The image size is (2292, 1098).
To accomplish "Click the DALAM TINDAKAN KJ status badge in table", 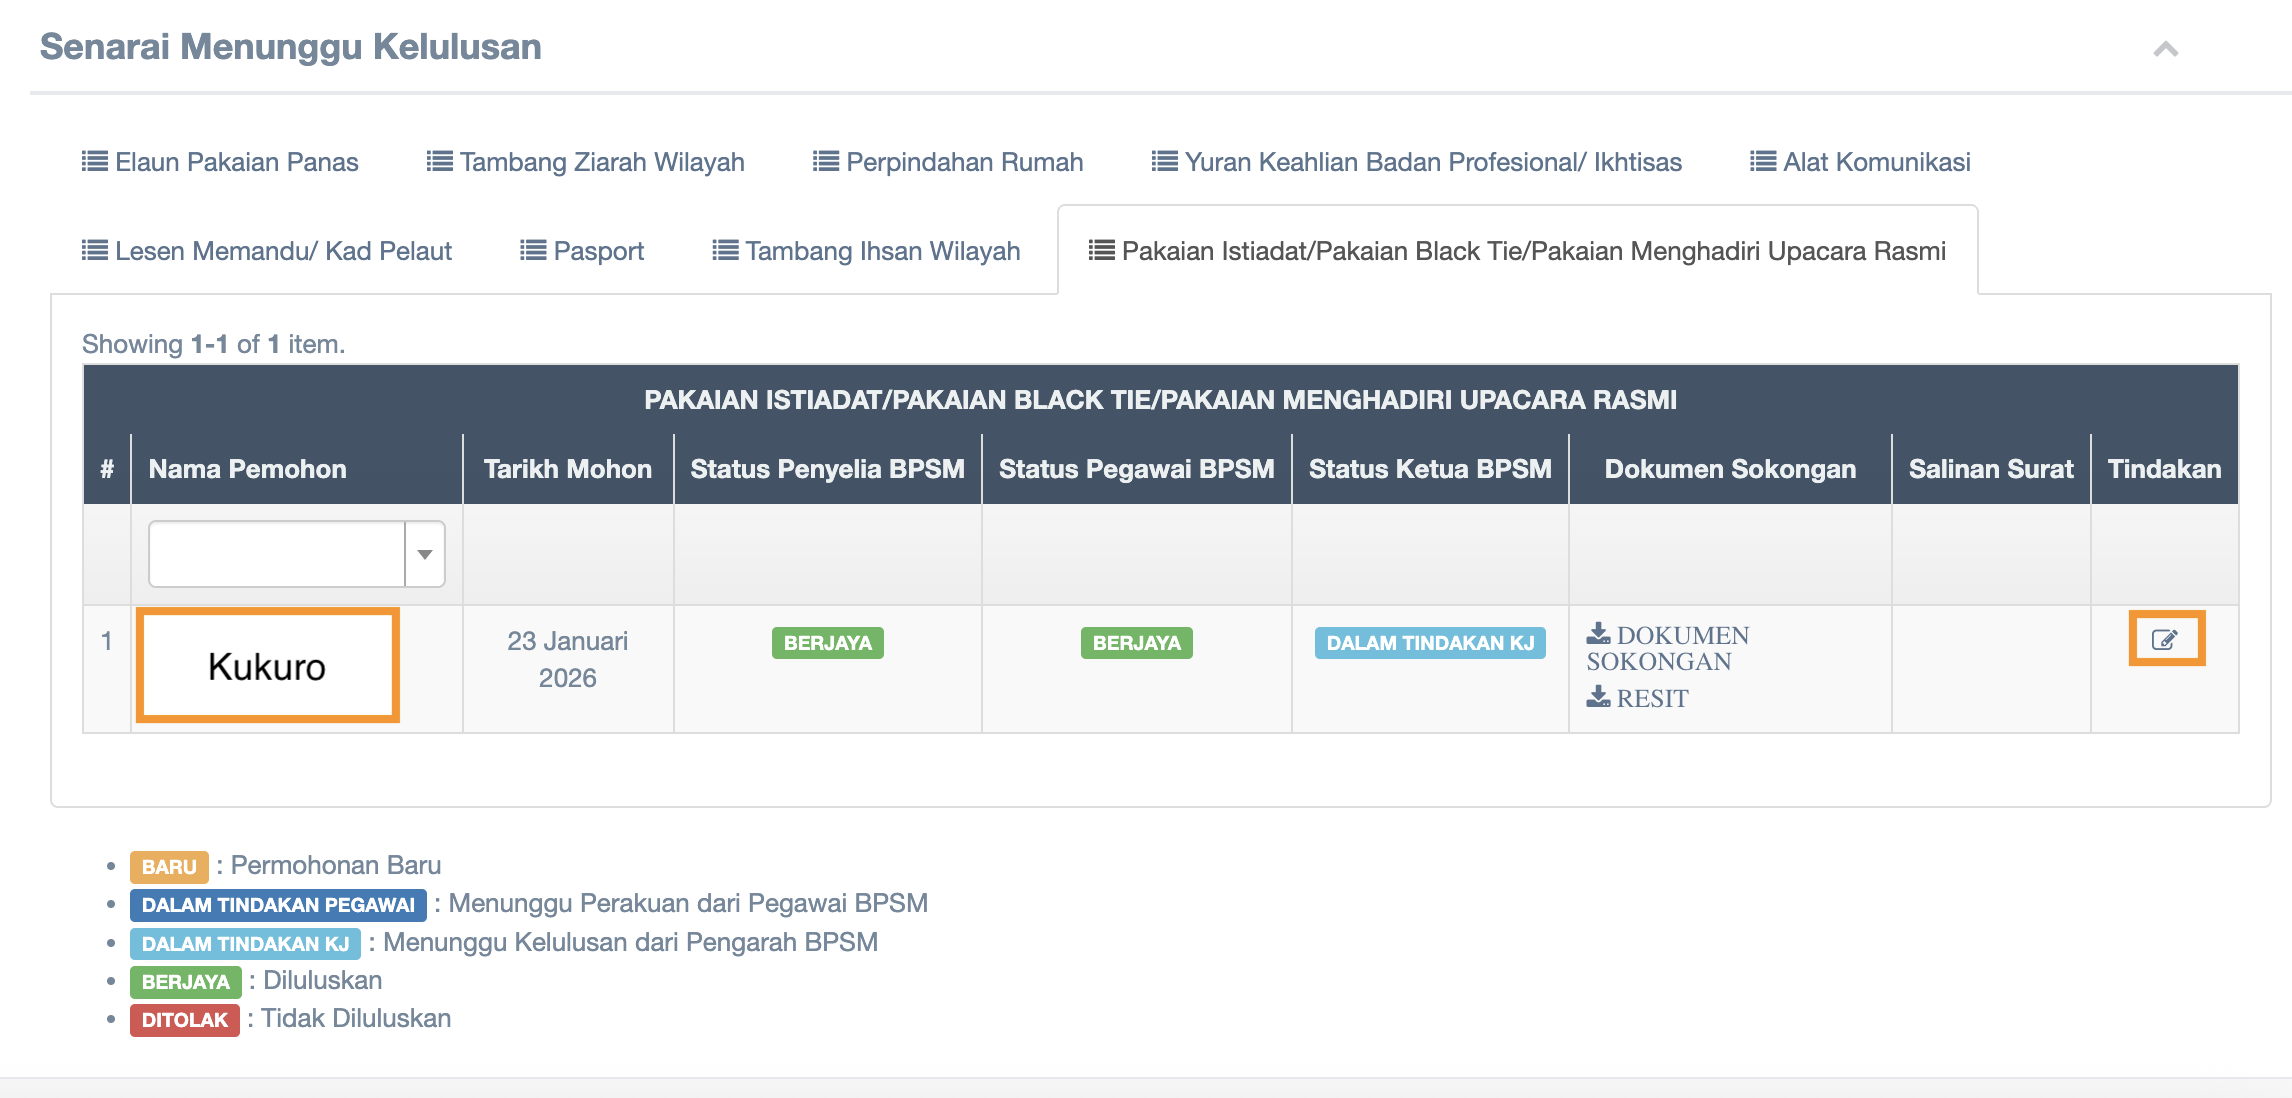I will (x=1430, y=643).
